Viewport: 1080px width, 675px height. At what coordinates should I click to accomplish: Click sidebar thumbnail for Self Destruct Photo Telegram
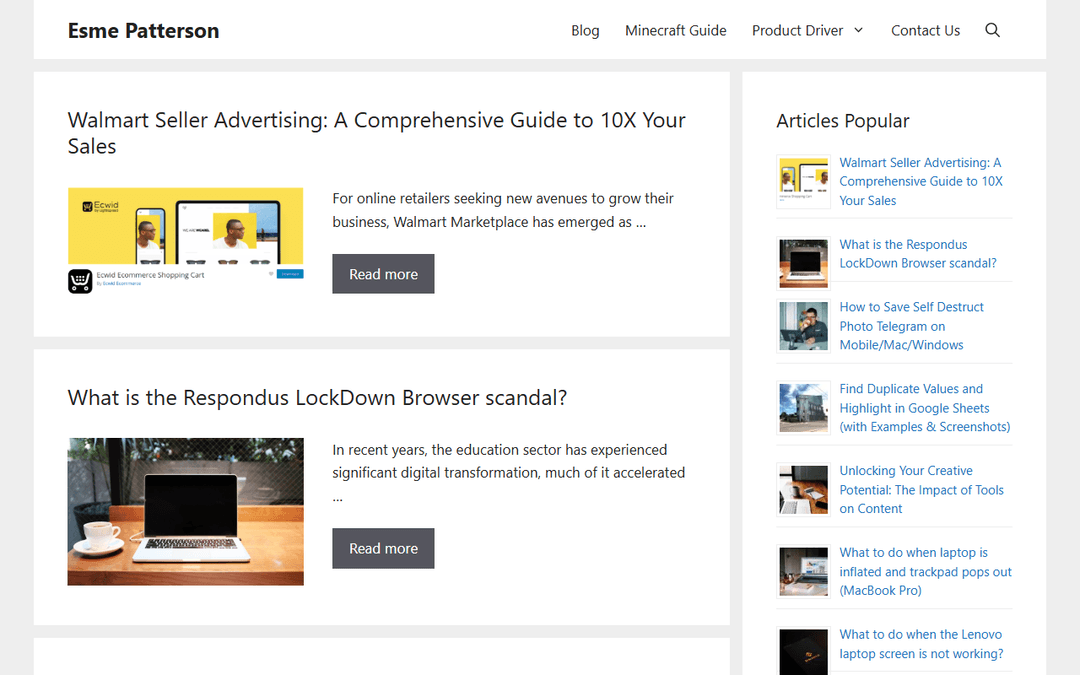click(x=803, y=326)
